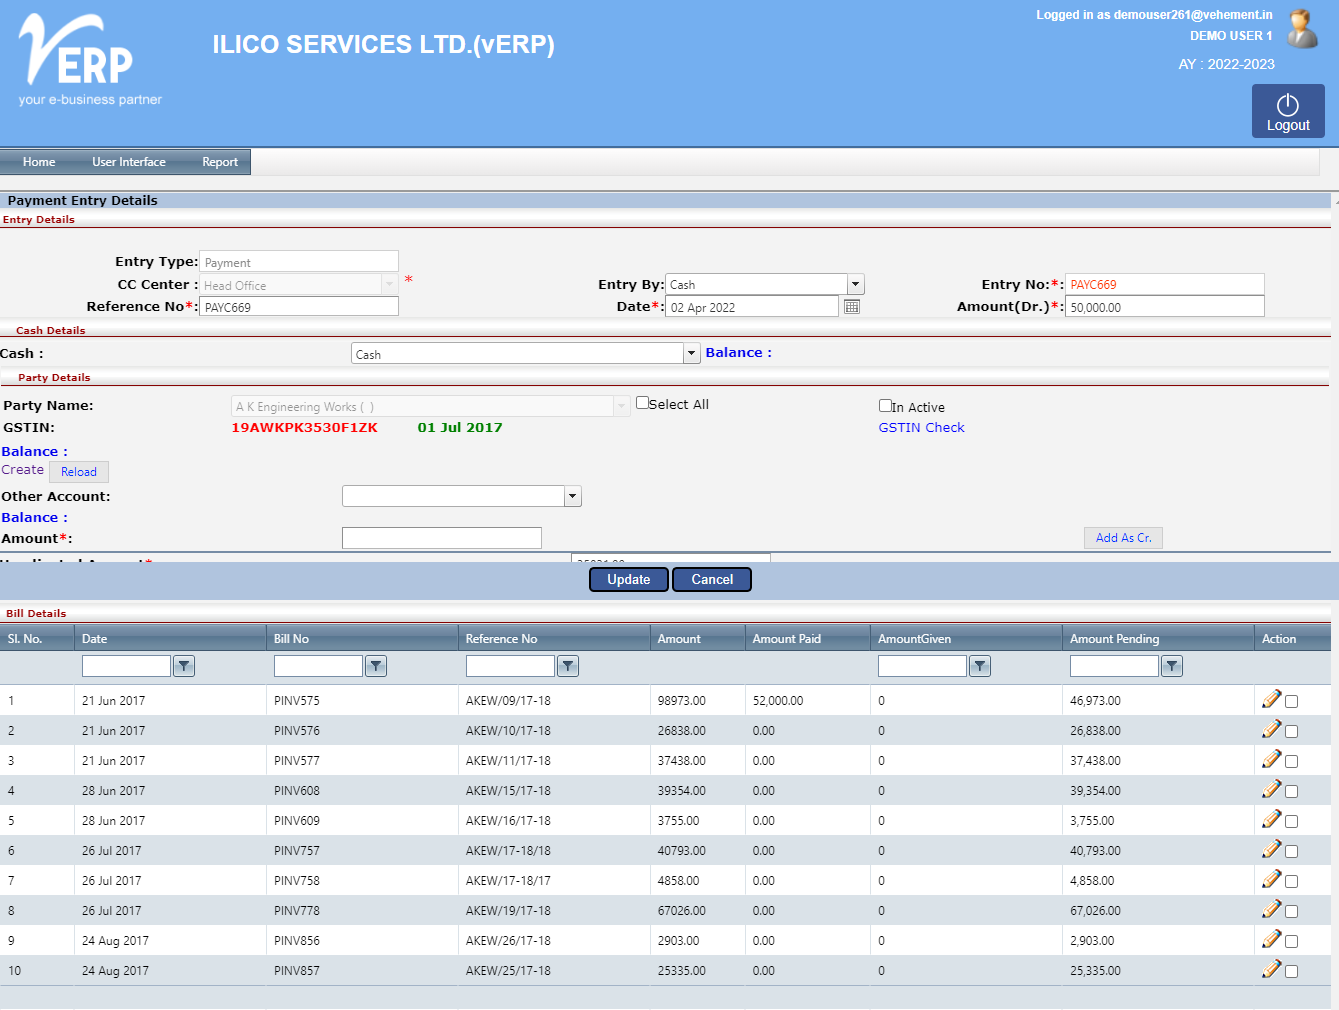Viewport: 1339px width, 1010px height.
Task: Click the Reference No input field
Action: point(299,307)
